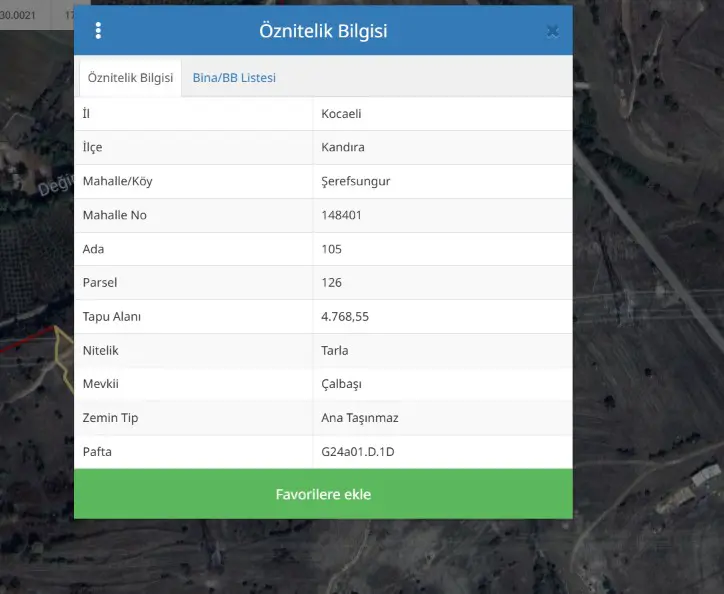Select the Pafta value G24a01.D.1D

point(358,452)
